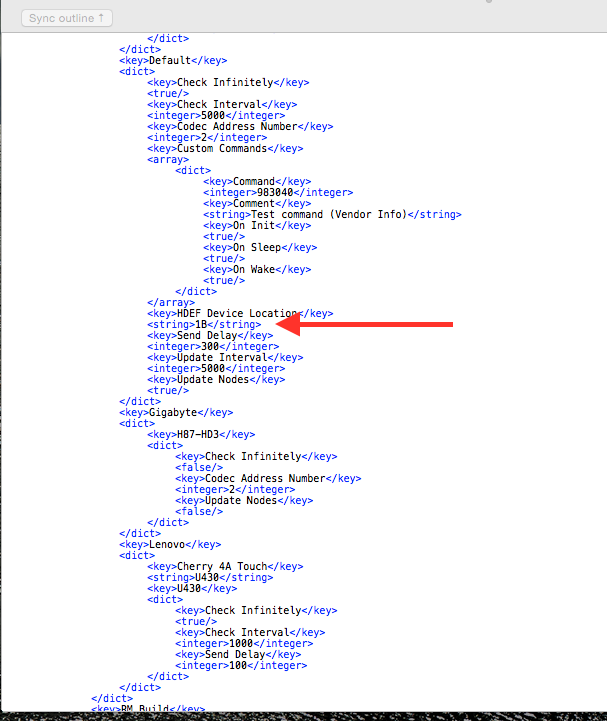This screenshot has width=607, height=721.
Task: Click 'Send Delay' key under U430
Action: pos(238,655)
